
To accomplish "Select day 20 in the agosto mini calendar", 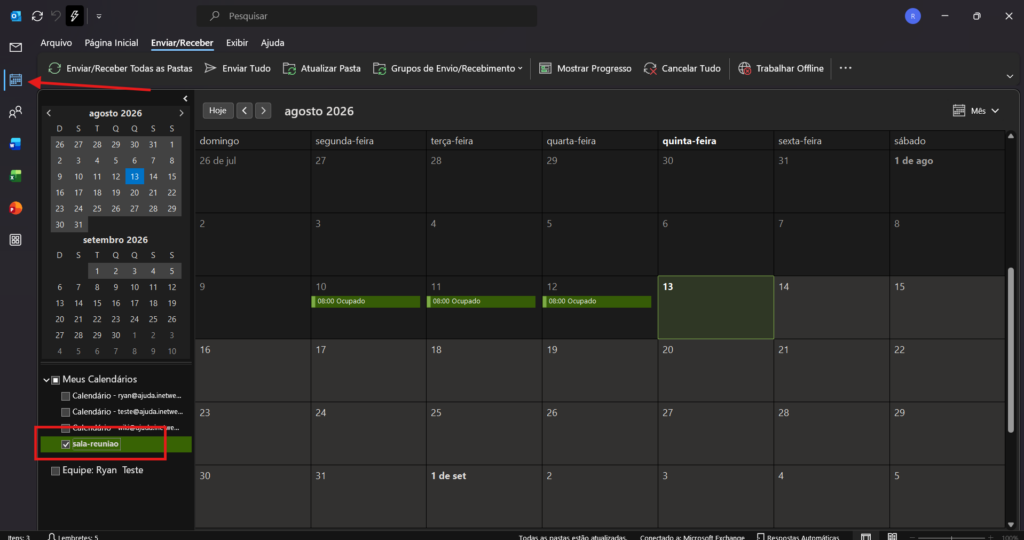I will (x=135, y=193).
